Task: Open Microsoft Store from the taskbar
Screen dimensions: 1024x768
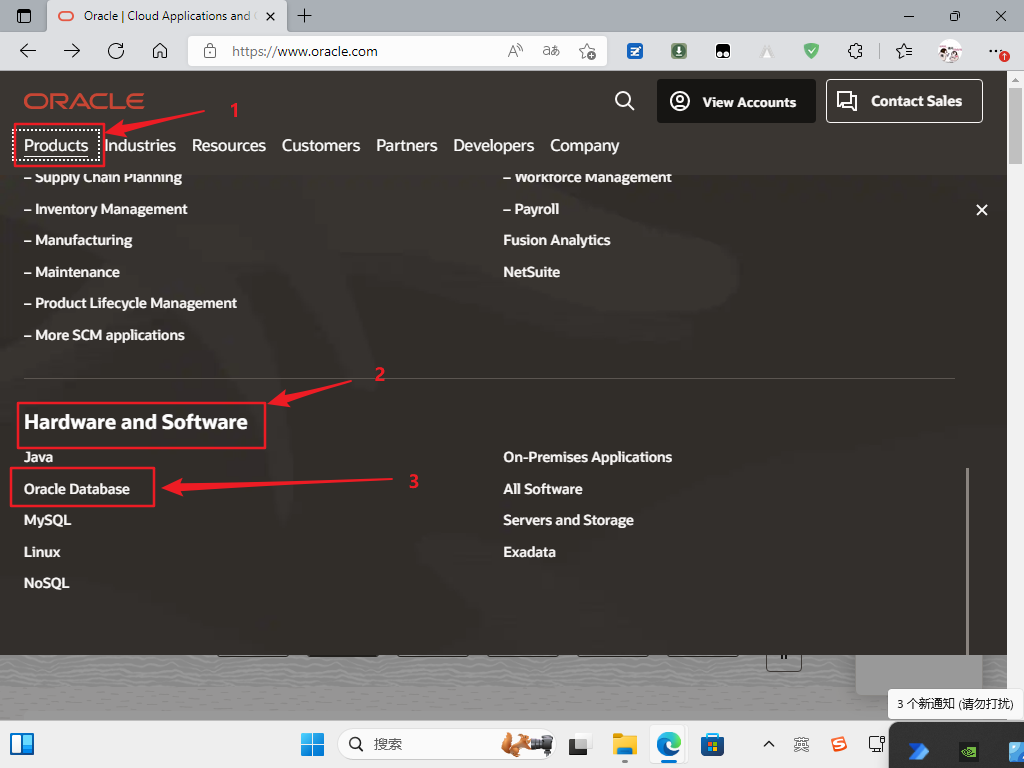Action: click(712, 744)
